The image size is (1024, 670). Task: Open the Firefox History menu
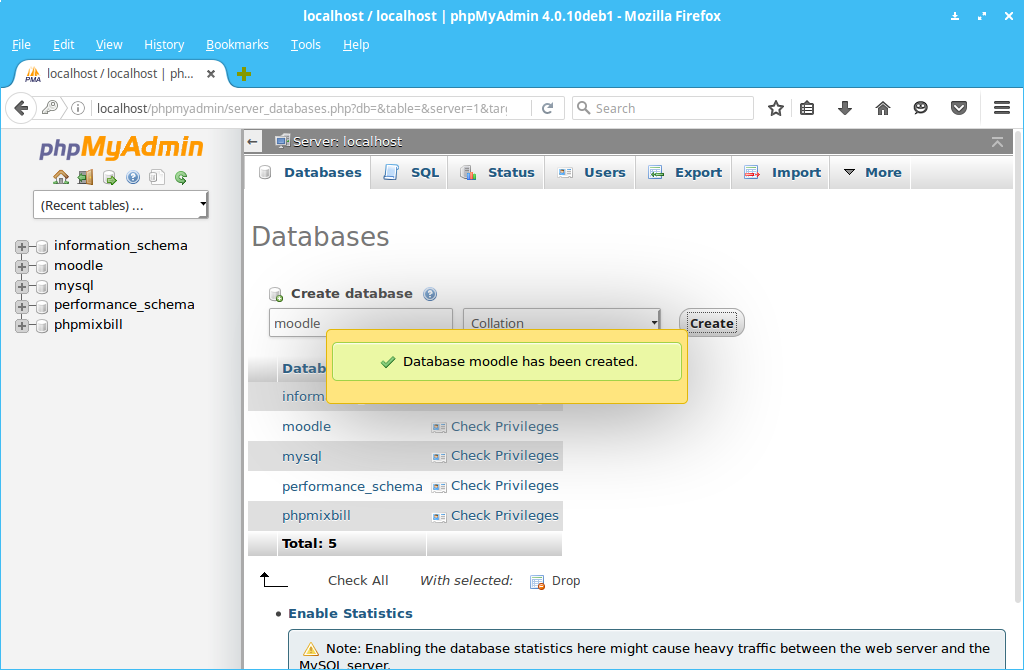click(164, 44)
